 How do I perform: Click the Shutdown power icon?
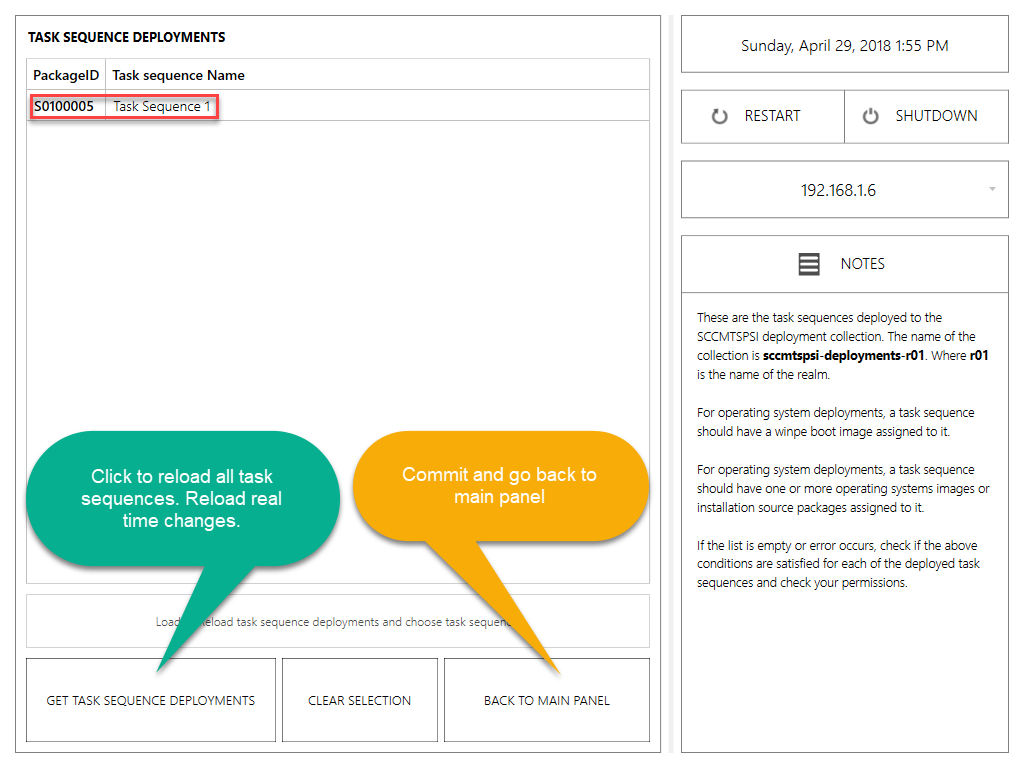tap(870, 116)
